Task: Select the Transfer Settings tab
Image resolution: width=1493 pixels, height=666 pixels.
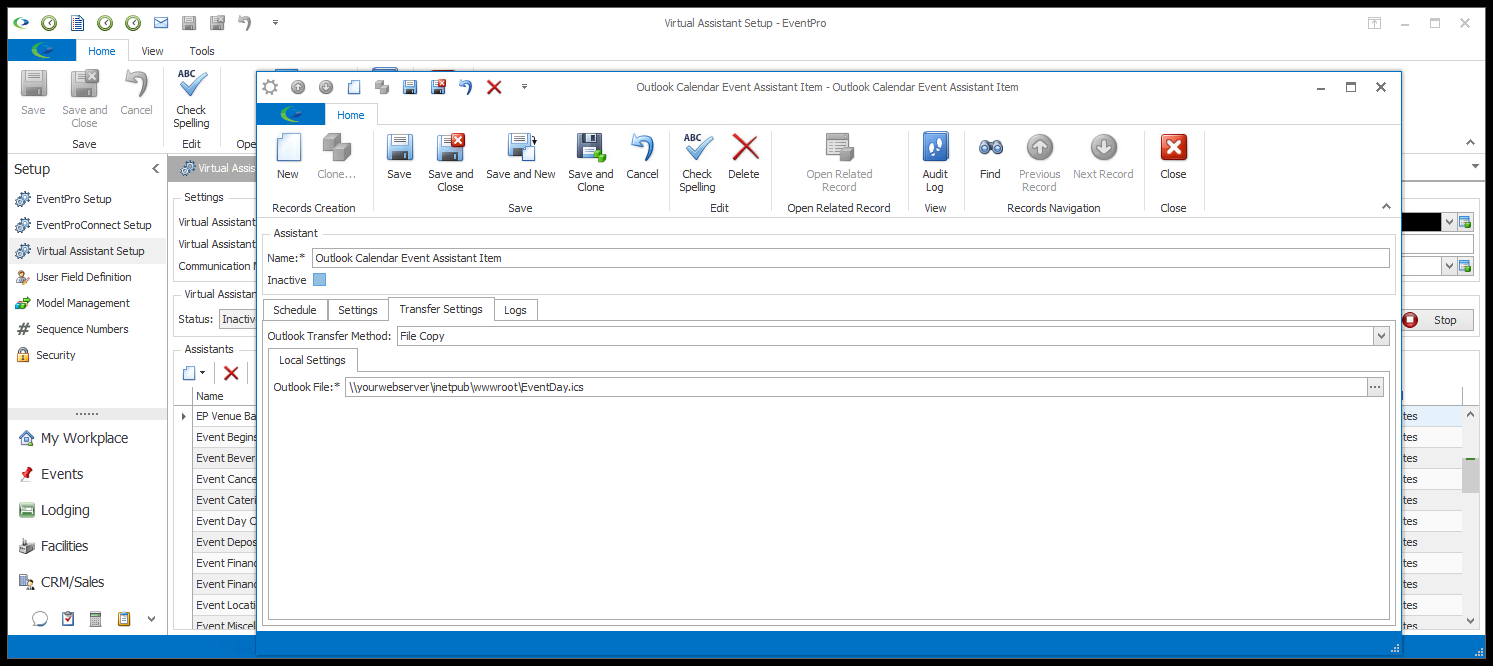Action: coord(441,309)
